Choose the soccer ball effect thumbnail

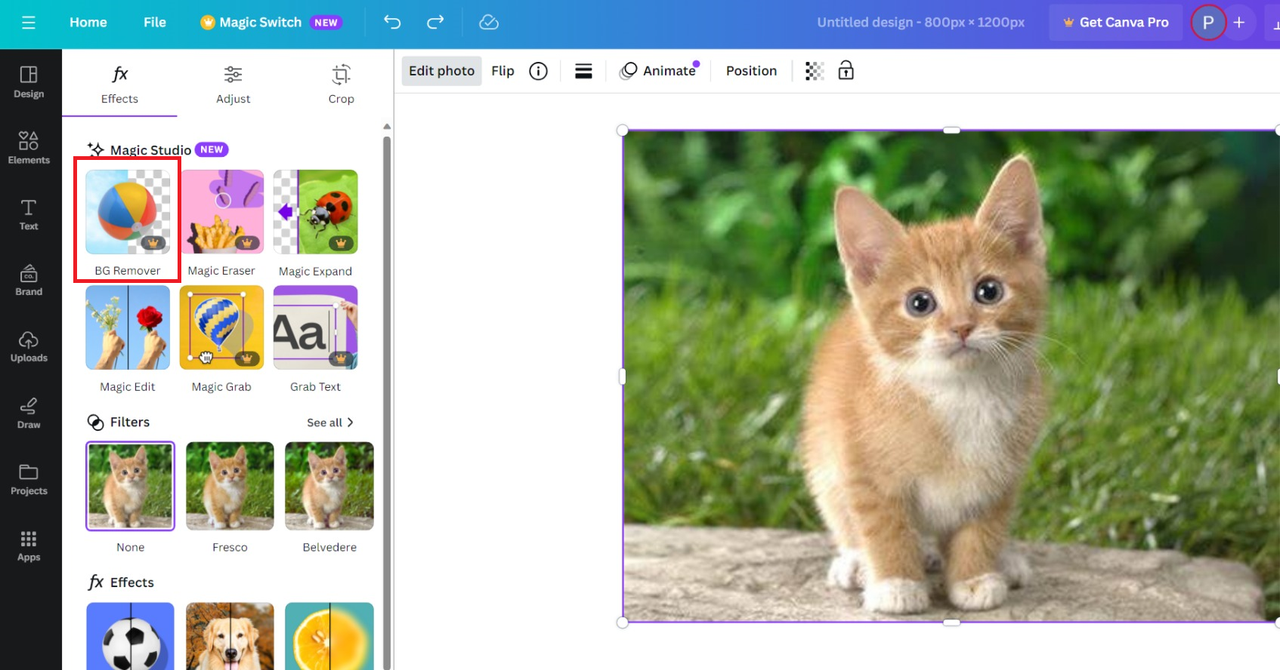tap(130, 636)
